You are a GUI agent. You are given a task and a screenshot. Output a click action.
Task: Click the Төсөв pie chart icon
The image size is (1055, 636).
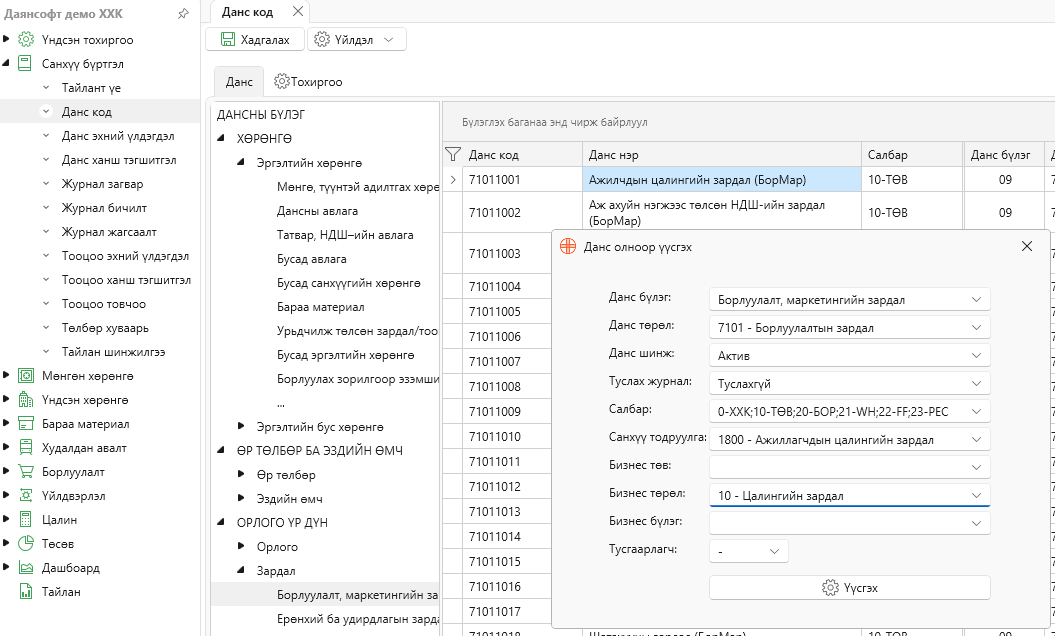pyautogui.click(x=26, y=544)
